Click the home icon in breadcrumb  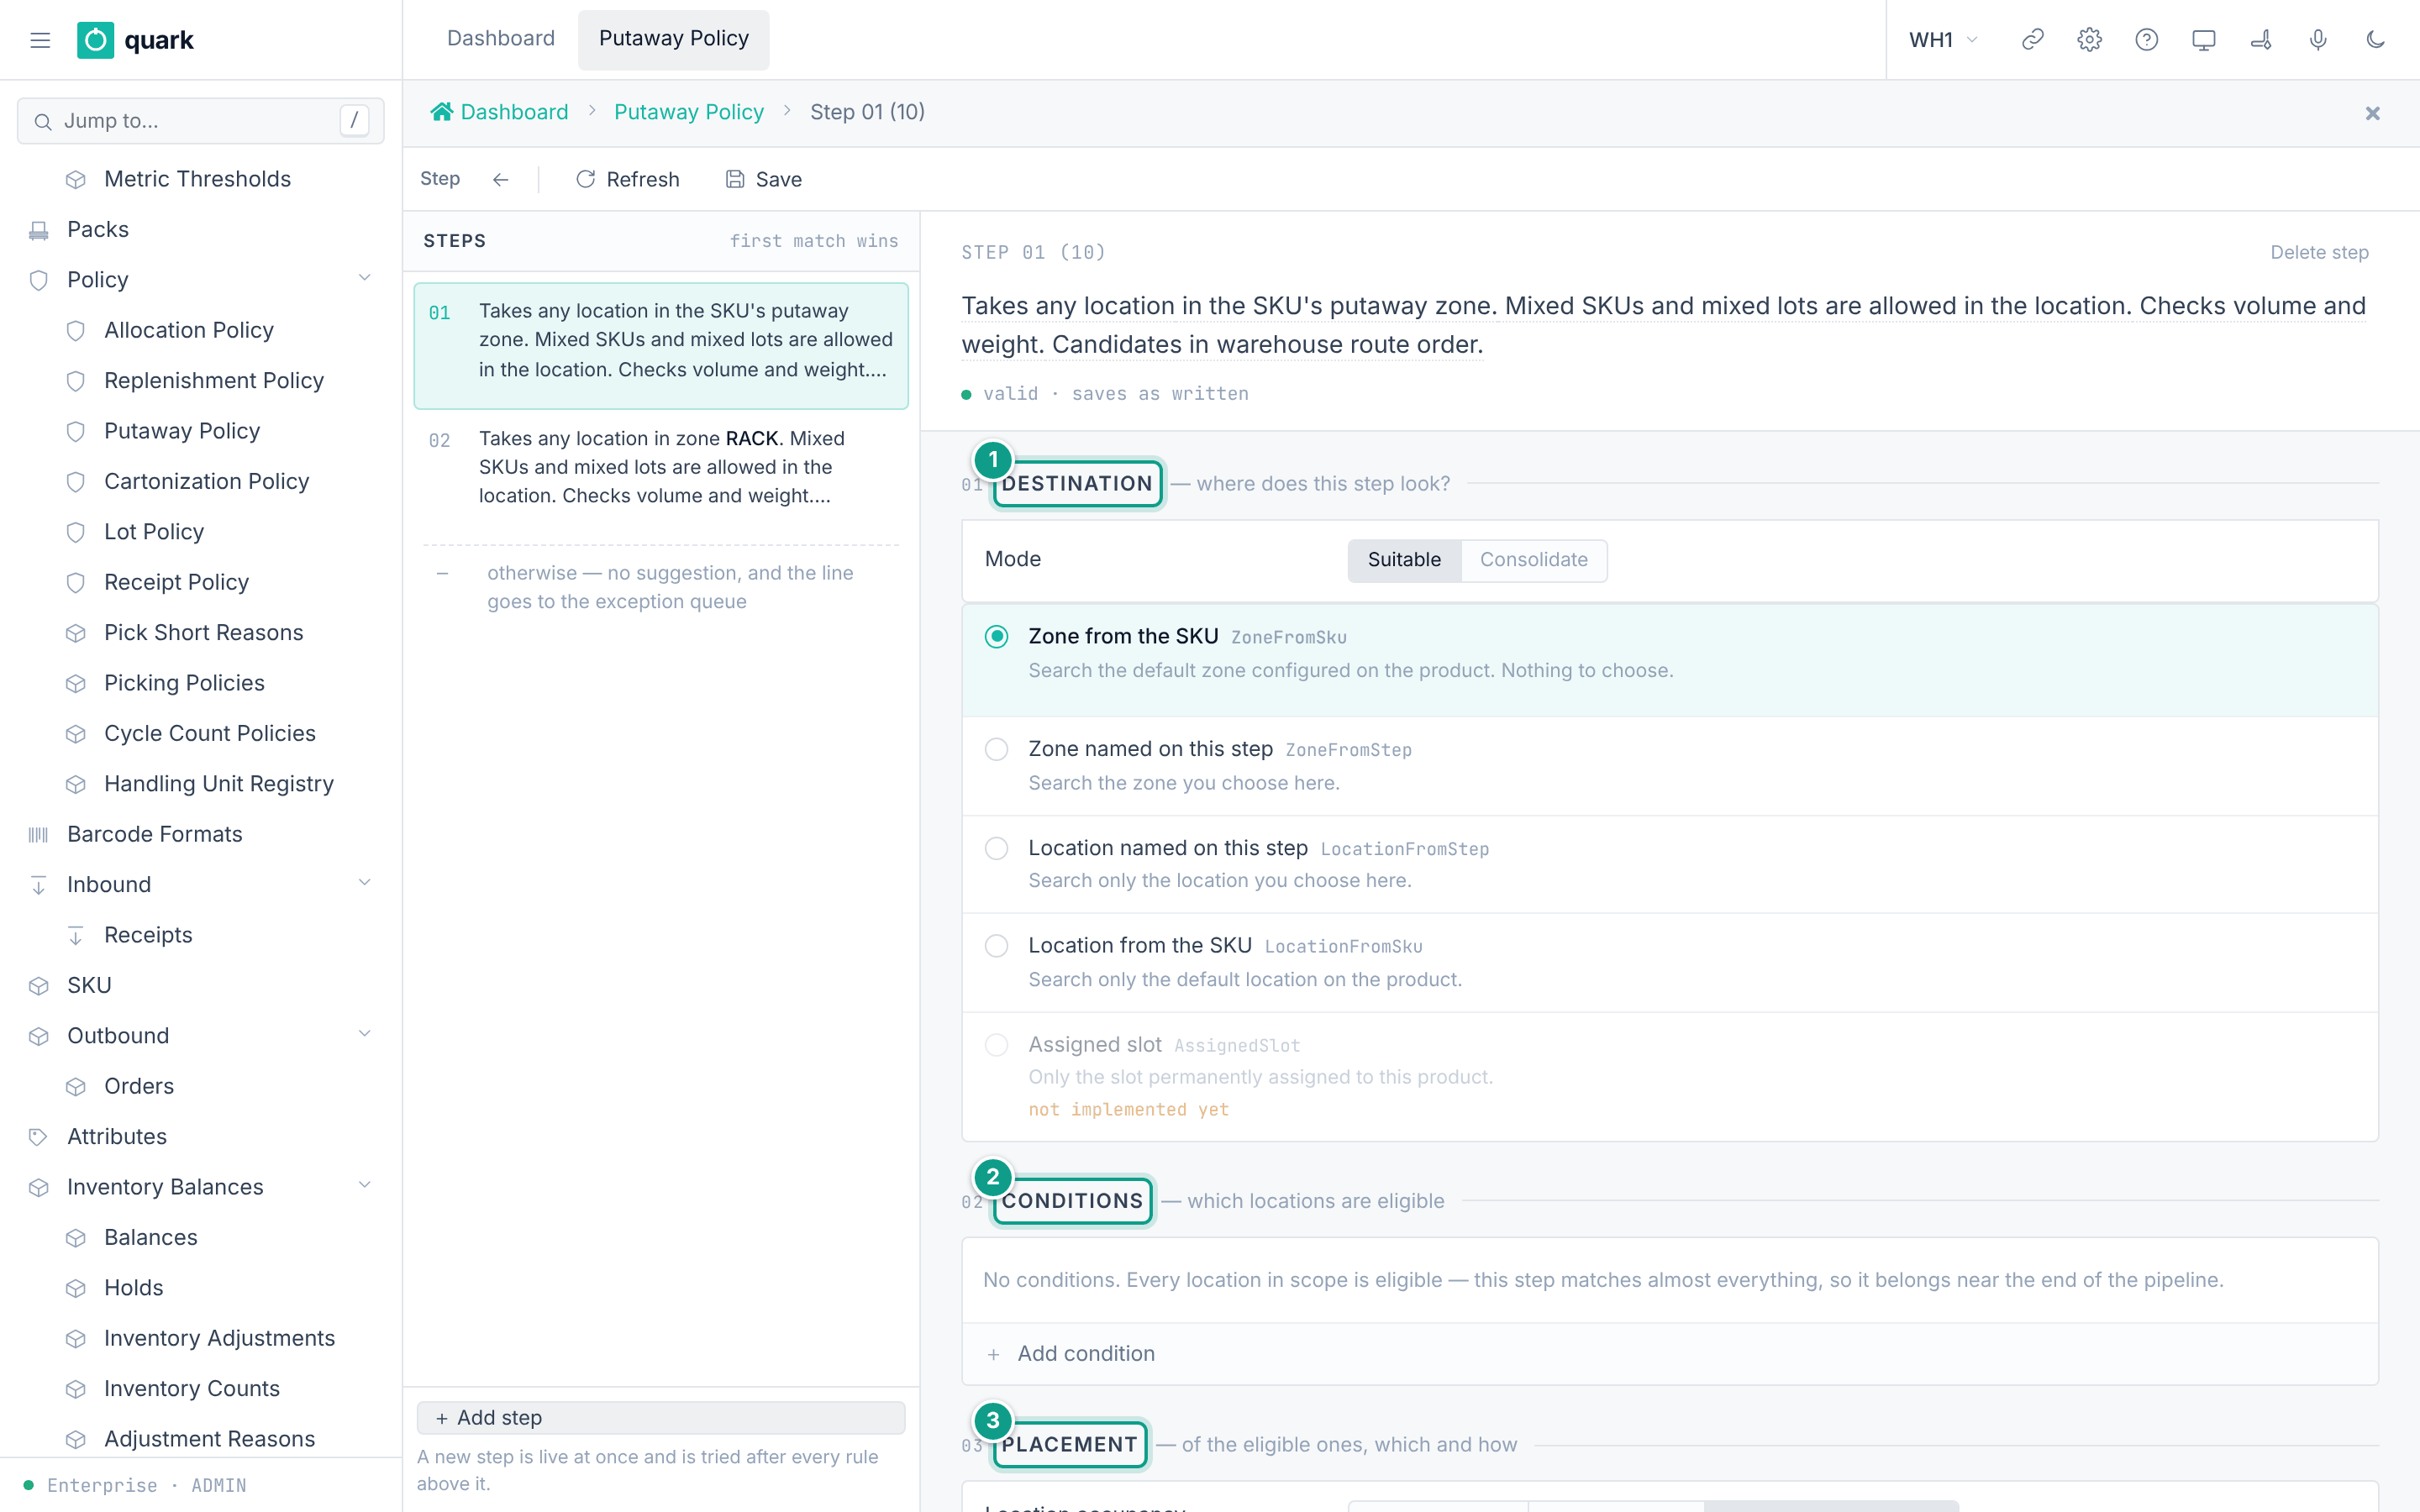point(441,112)
